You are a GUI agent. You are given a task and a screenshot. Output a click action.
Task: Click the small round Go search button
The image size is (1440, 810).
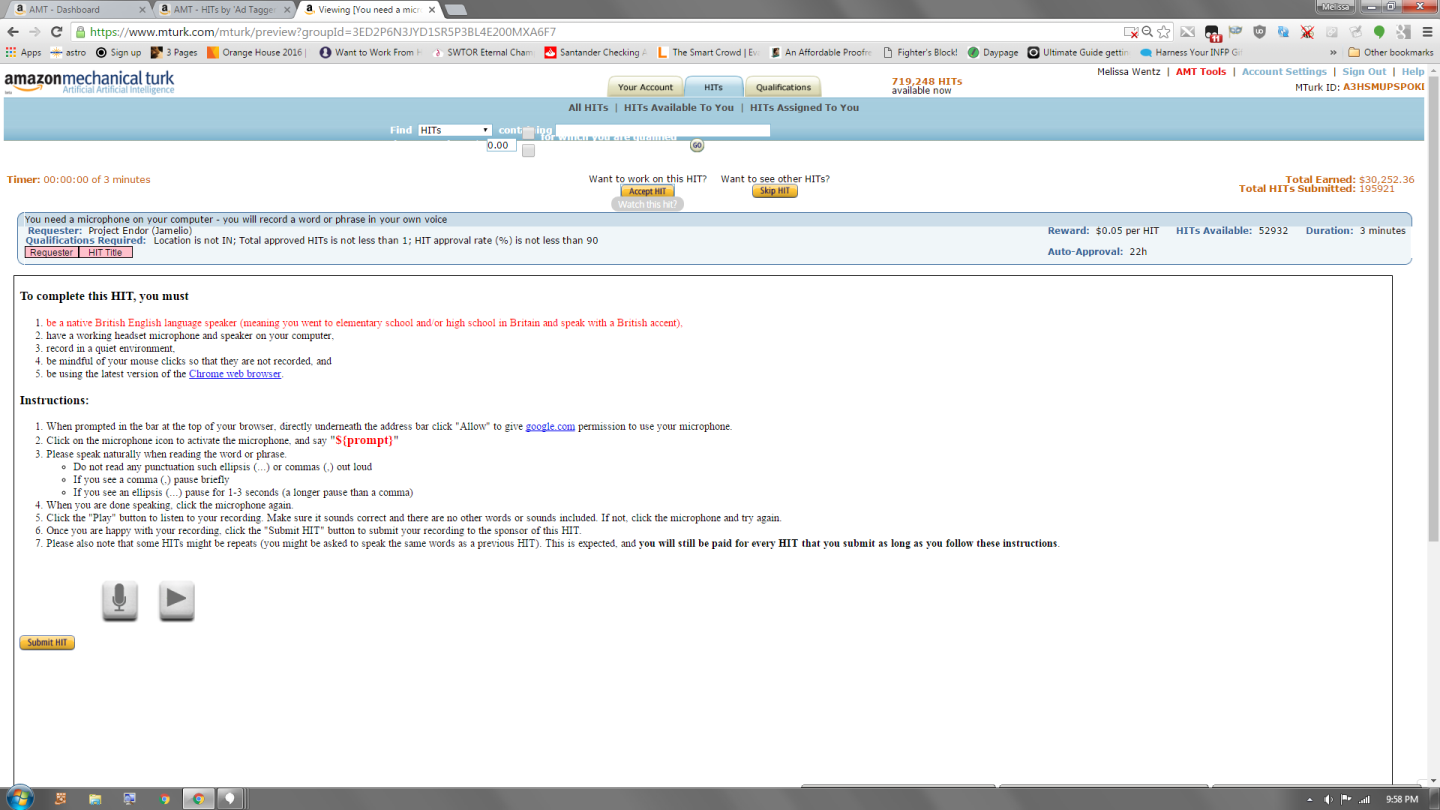[x=697, y=145]
